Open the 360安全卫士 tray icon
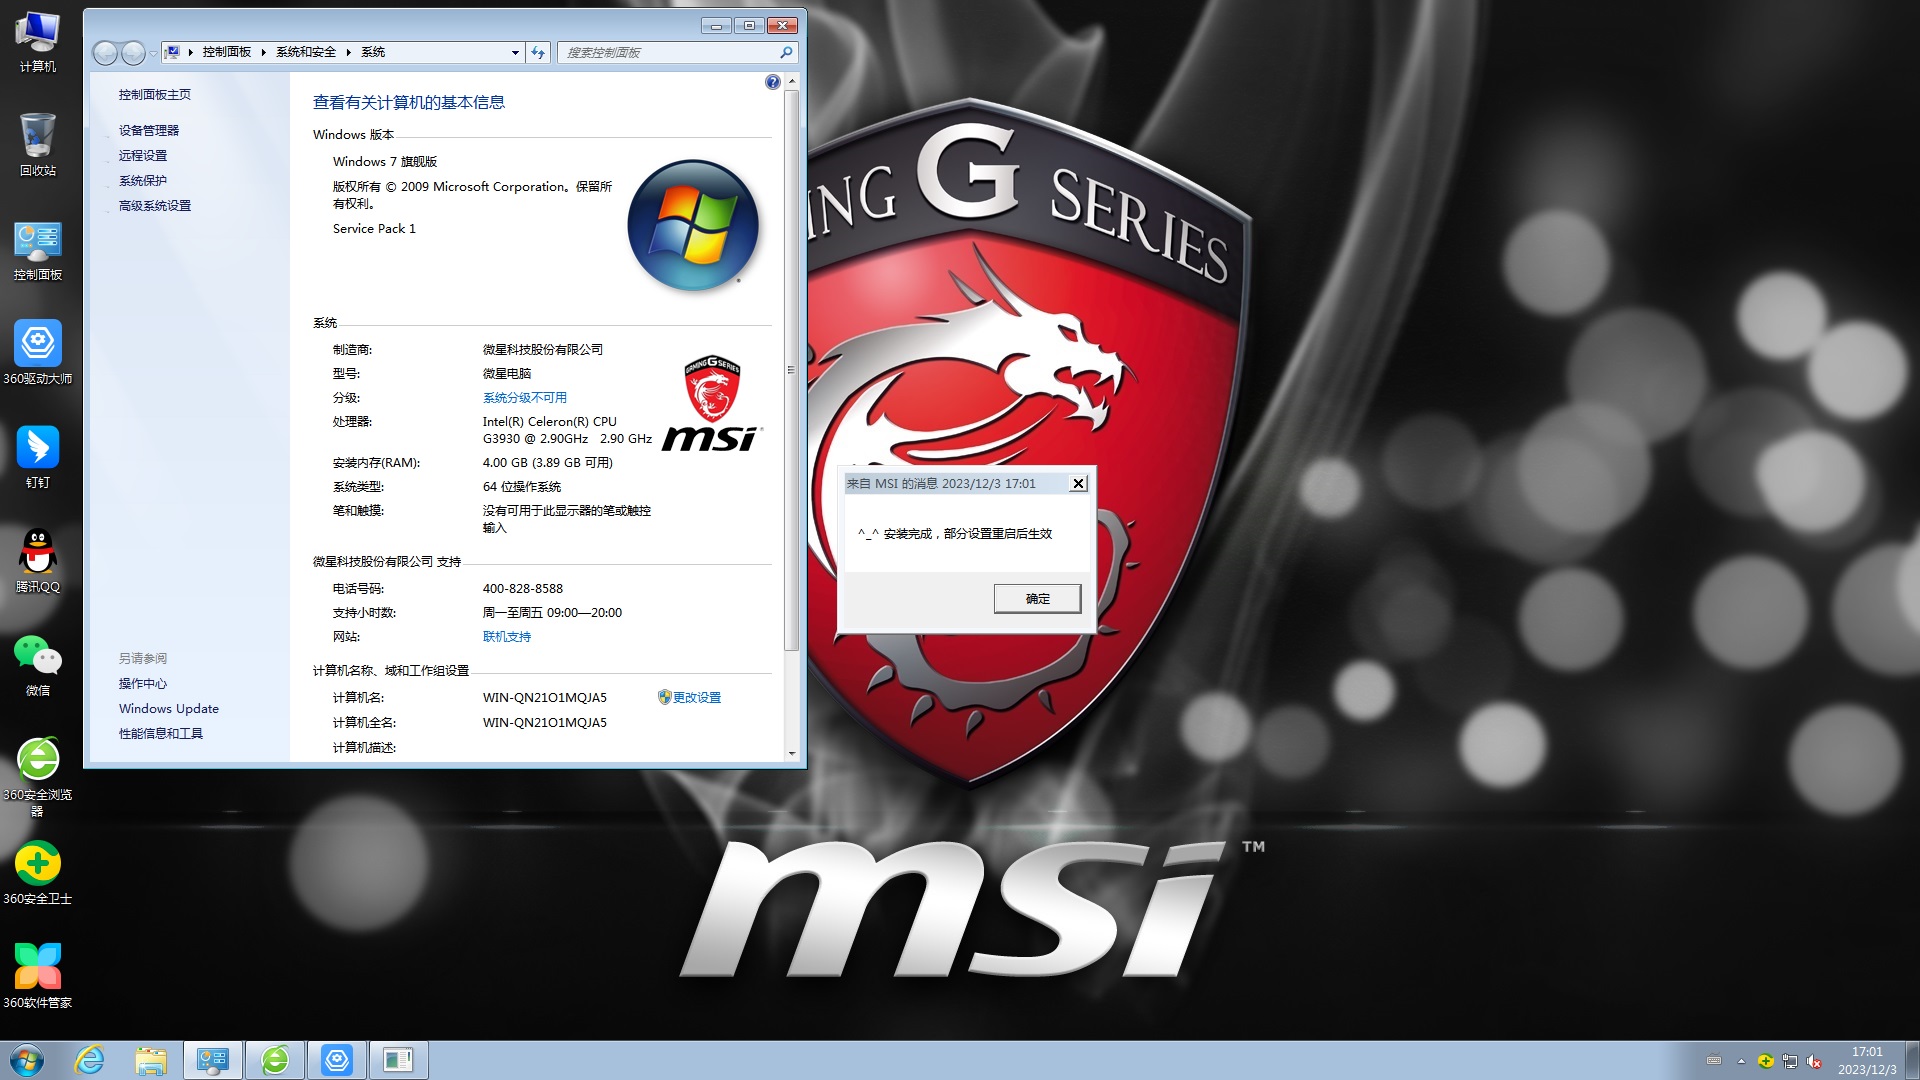Viewport: 1920px width, 1080px height. (x=1766, y=1061)
